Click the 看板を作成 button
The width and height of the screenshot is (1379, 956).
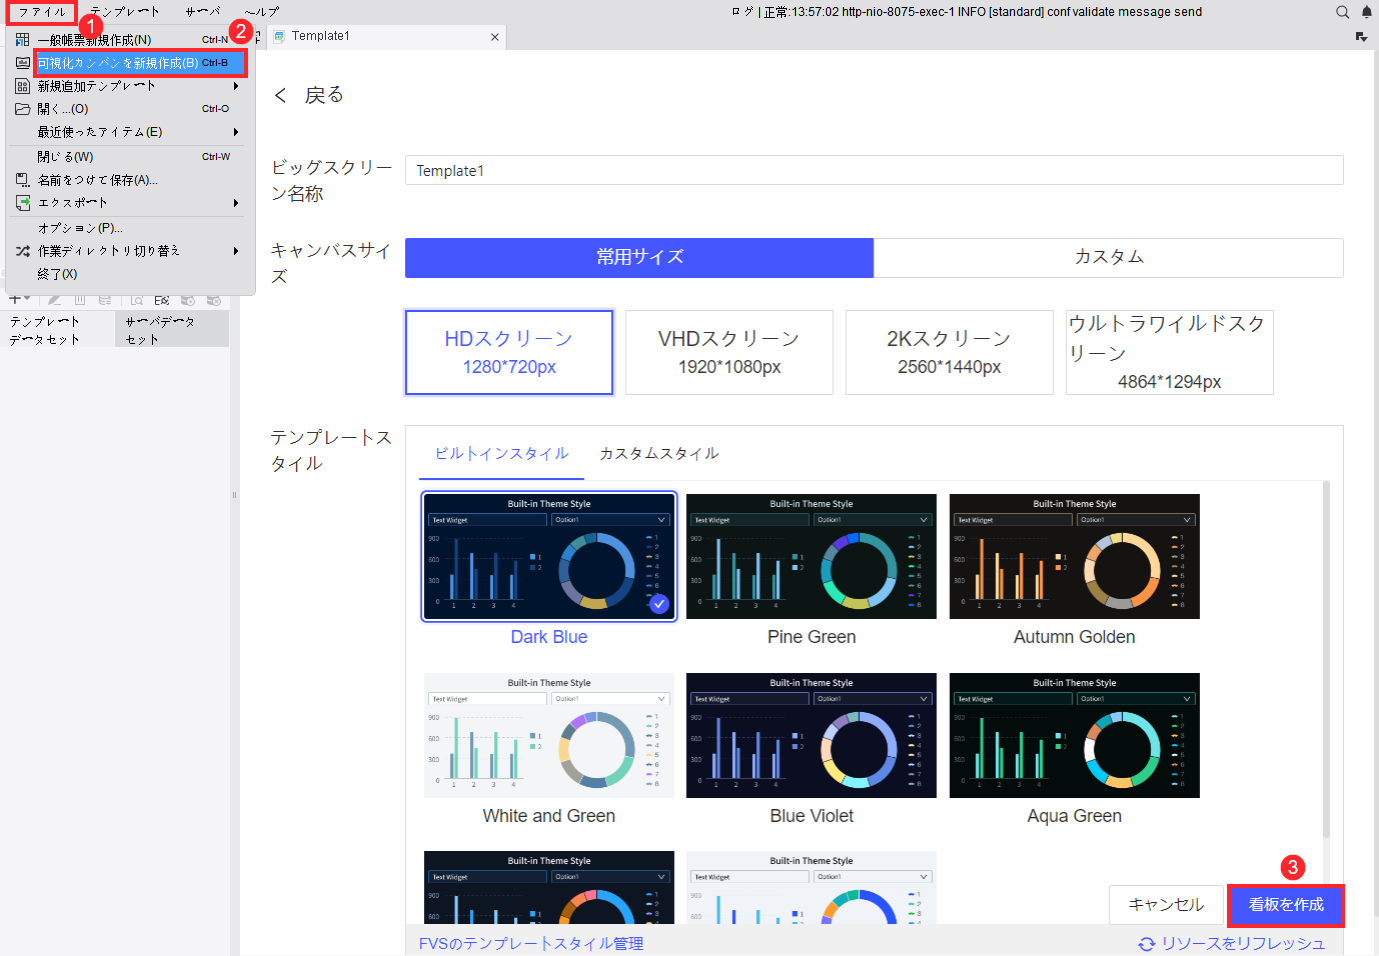1286,905
